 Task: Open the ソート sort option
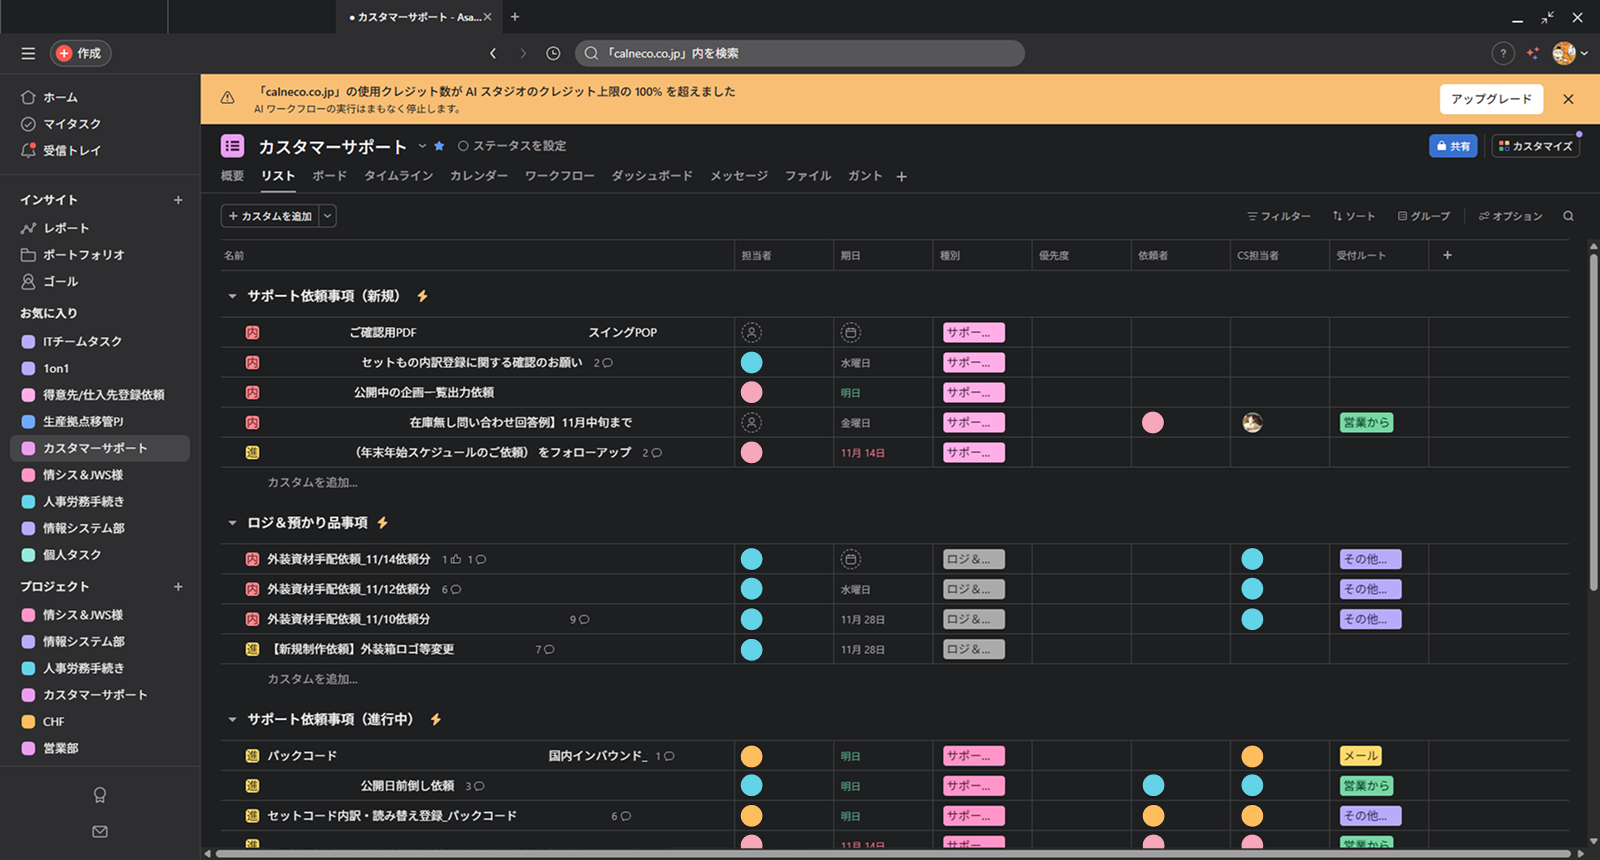click(x=1353, y=216)
